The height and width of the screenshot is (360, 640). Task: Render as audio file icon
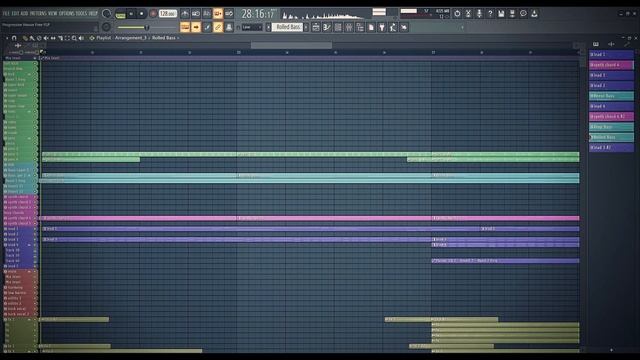(512, 13)
